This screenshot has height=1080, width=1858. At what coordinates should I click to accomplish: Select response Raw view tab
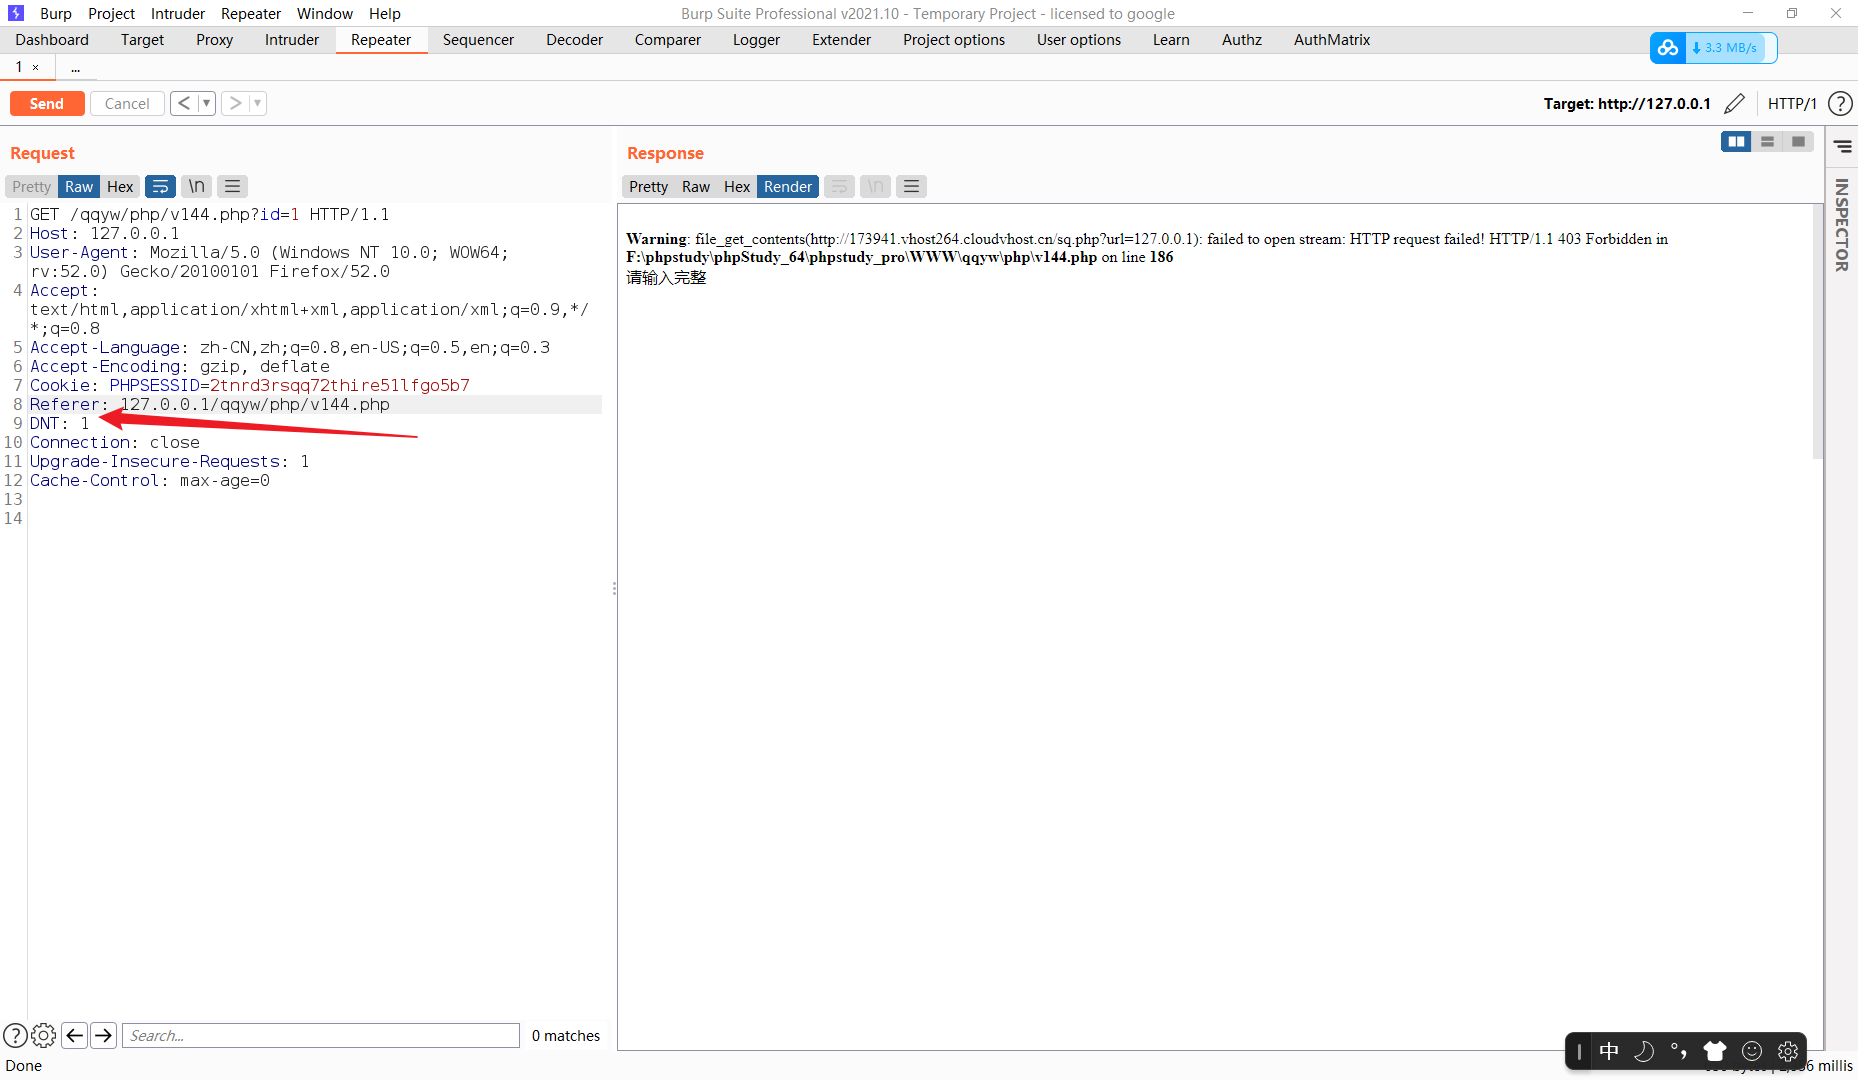[696, 186]
